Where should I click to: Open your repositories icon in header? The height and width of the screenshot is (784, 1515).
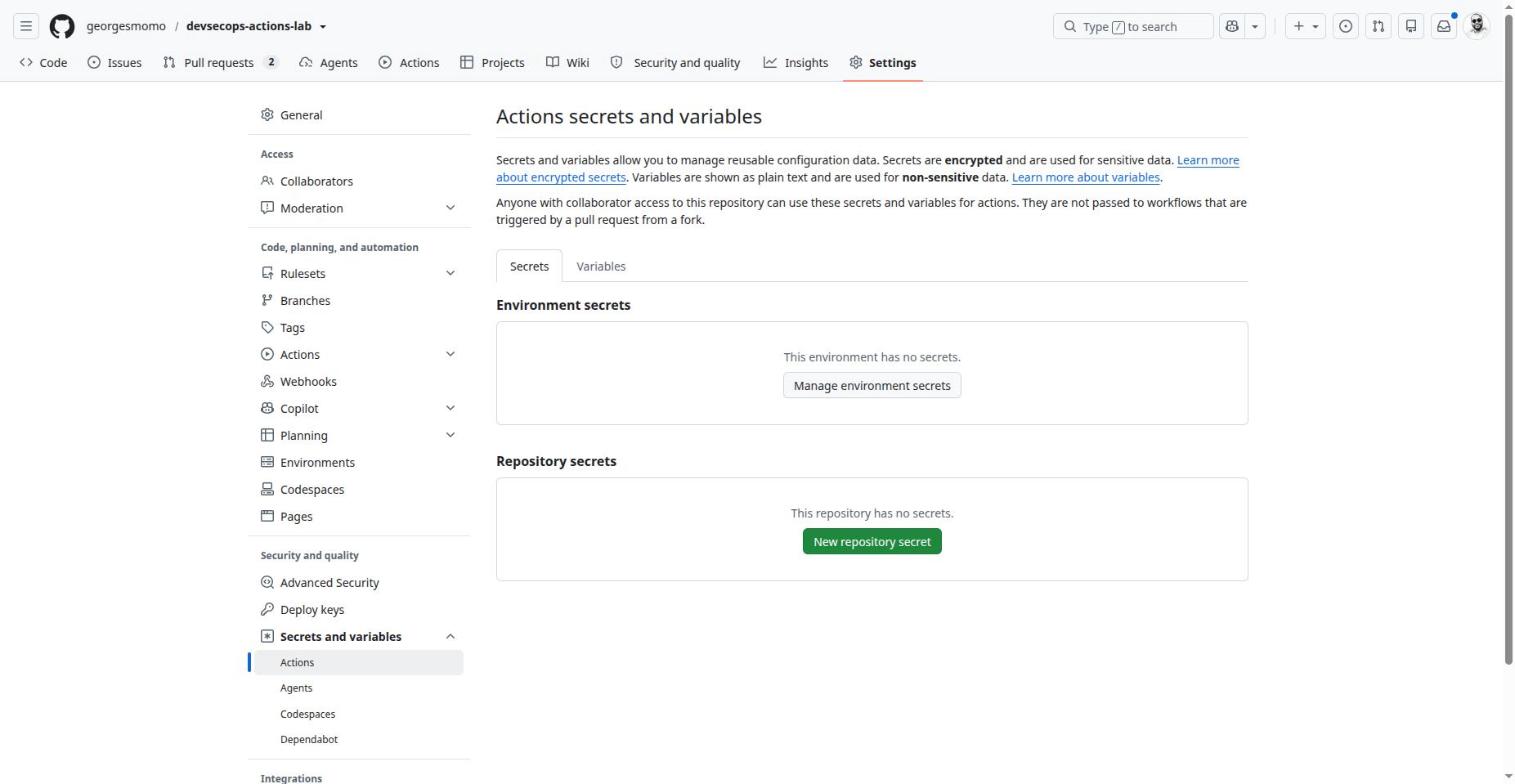click(x=1411, y=26)
